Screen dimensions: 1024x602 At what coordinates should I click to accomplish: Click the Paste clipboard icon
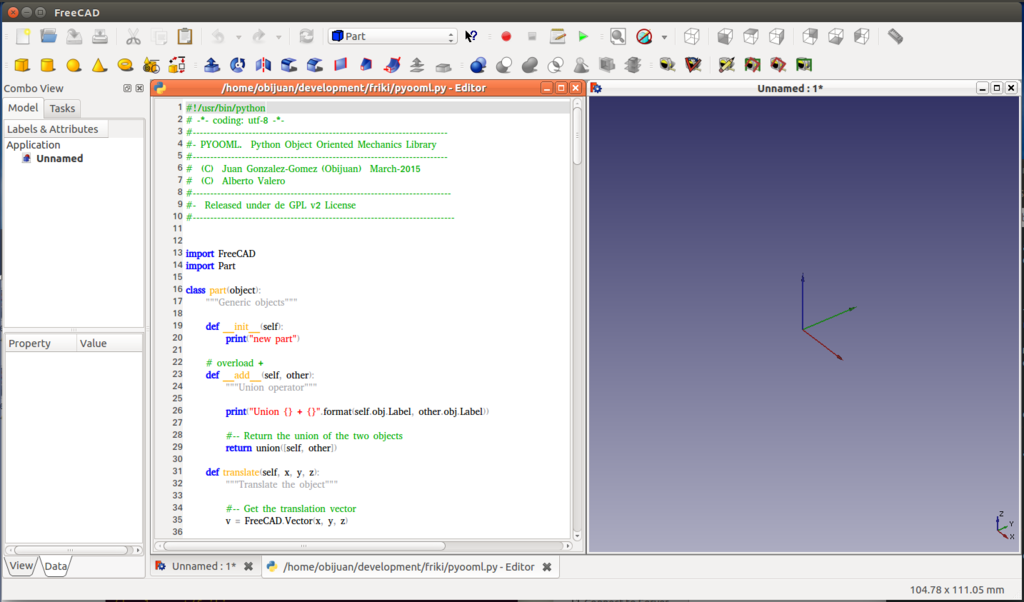(185, 37)
